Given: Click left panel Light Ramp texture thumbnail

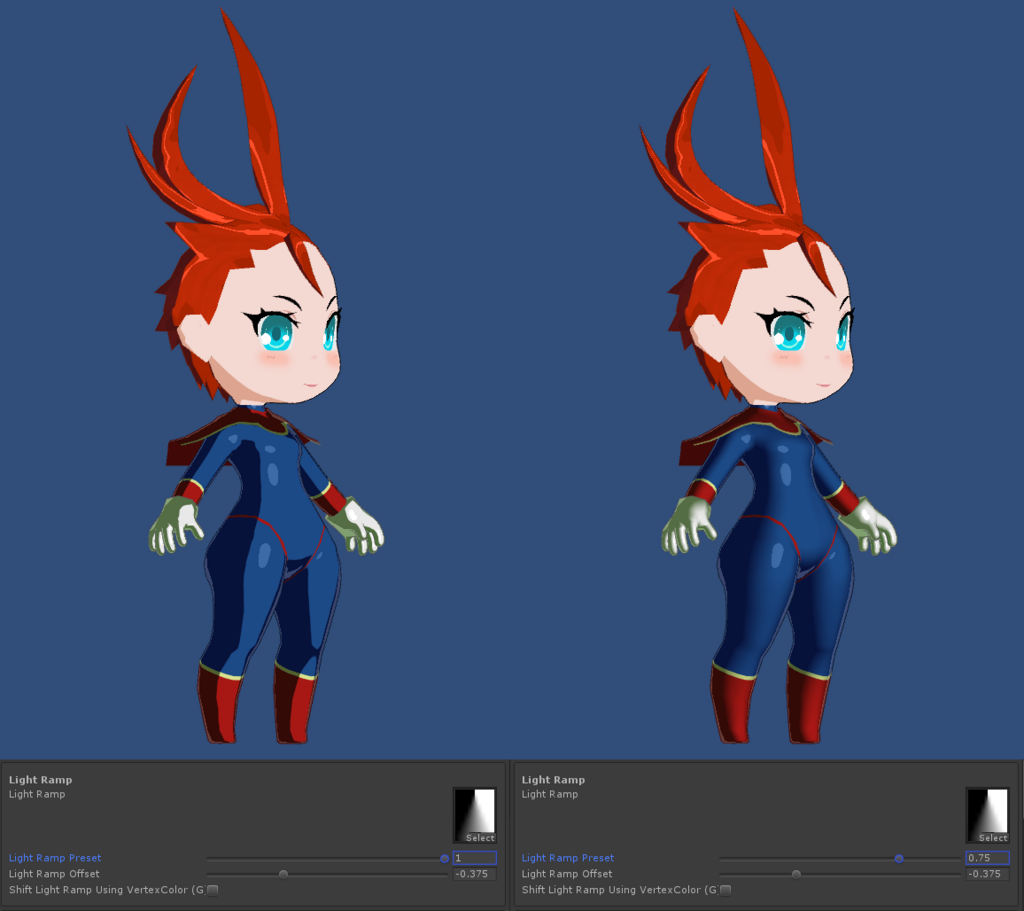Looking at the screenshot, I should point(475,815).
